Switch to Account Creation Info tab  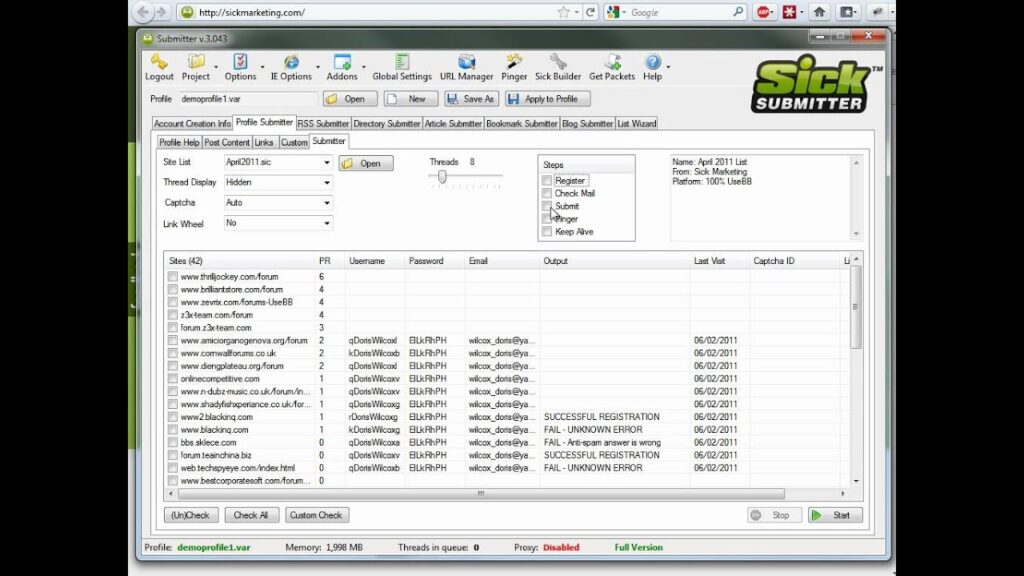point(192,123)
